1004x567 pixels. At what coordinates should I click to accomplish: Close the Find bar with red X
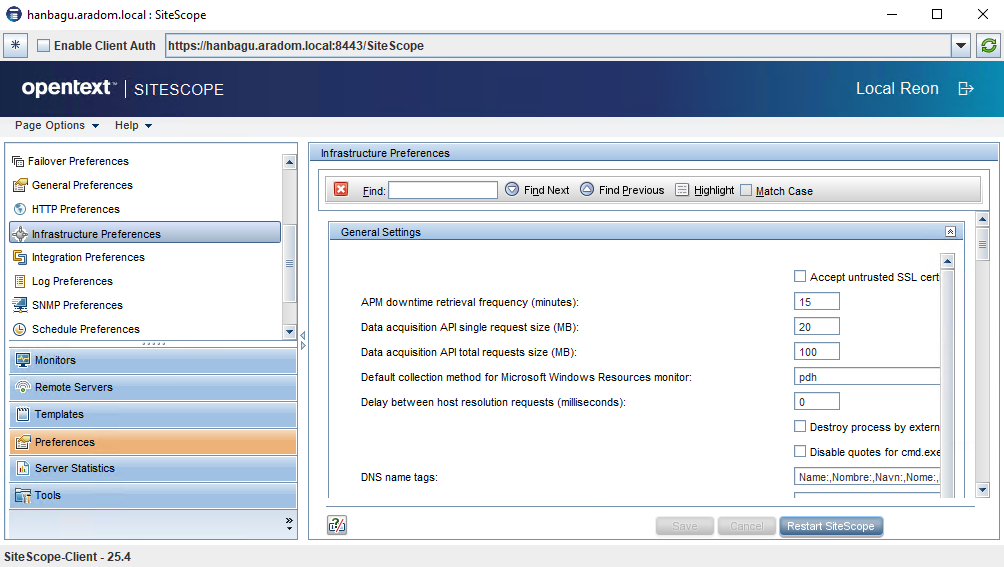[x=341, y=189]
